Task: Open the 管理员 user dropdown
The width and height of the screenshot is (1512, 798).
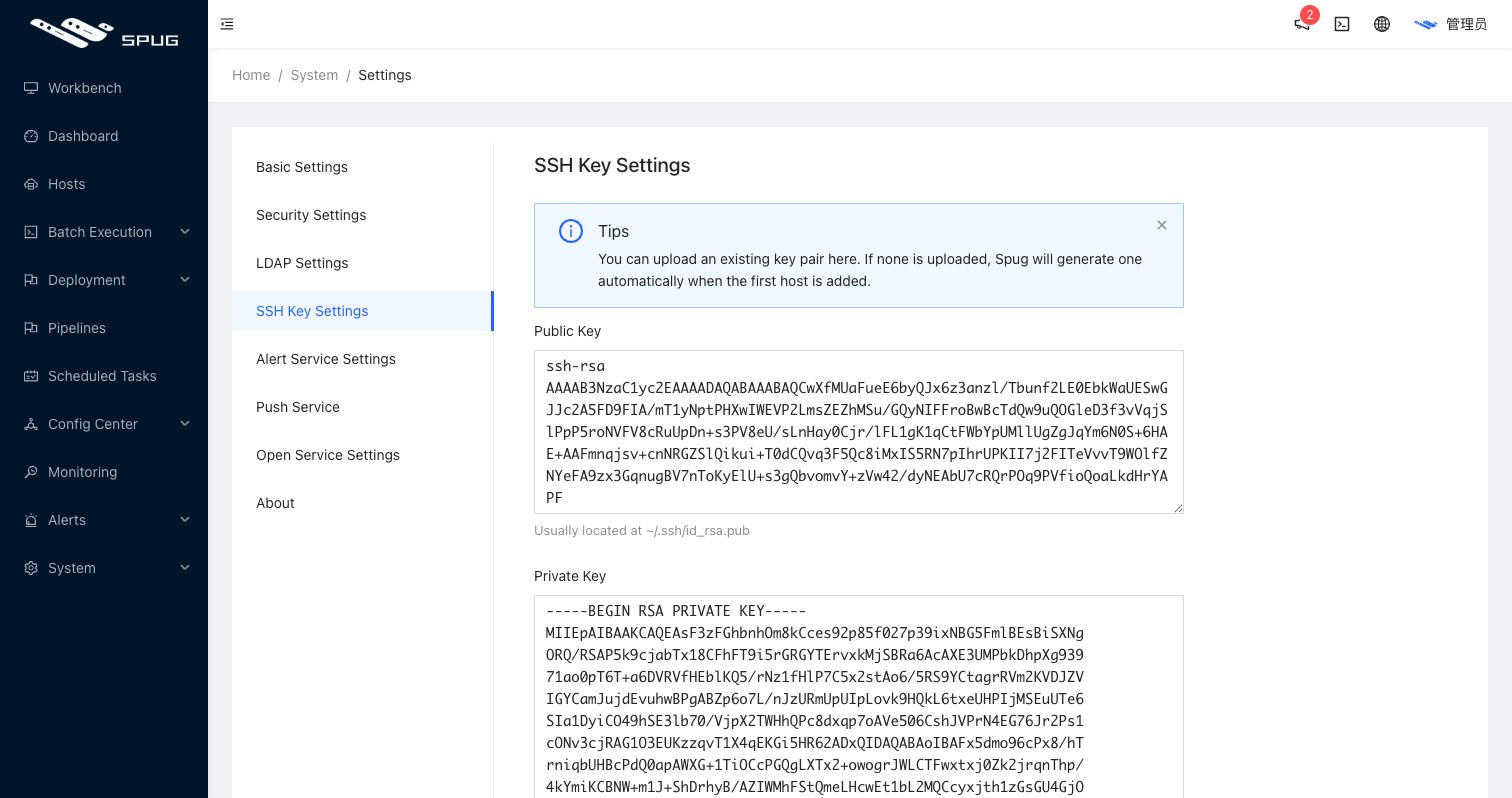Action: pos(1451,24)
